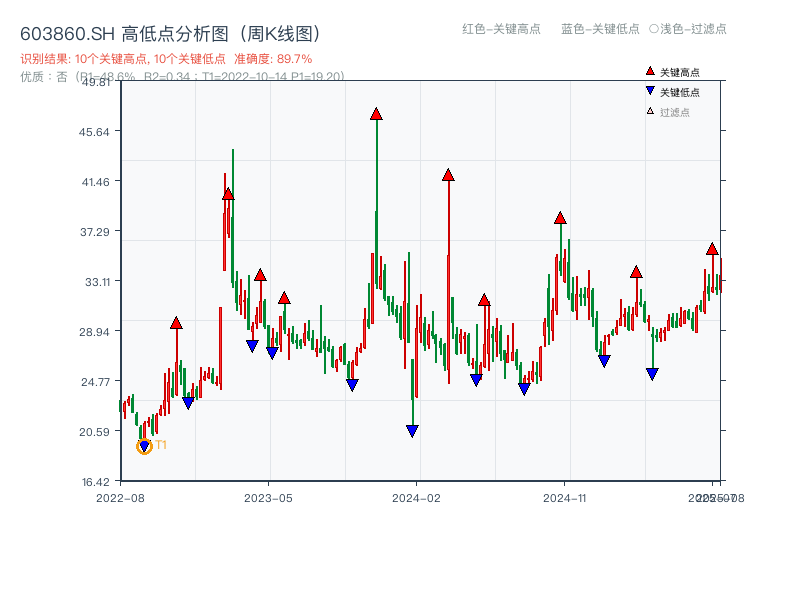Click the orange circle marker labeled T1

(142, 445)
